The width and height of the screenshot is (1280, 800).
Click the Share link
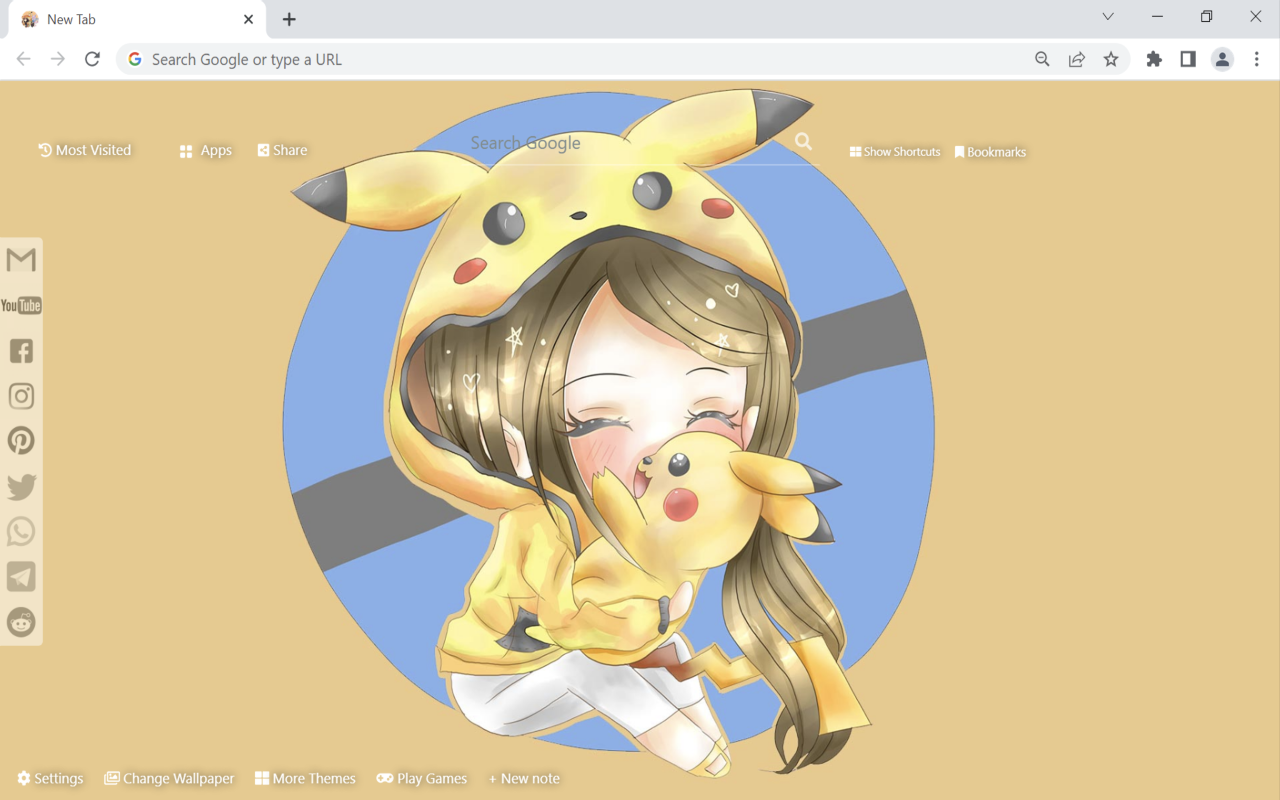coord(283,150)
